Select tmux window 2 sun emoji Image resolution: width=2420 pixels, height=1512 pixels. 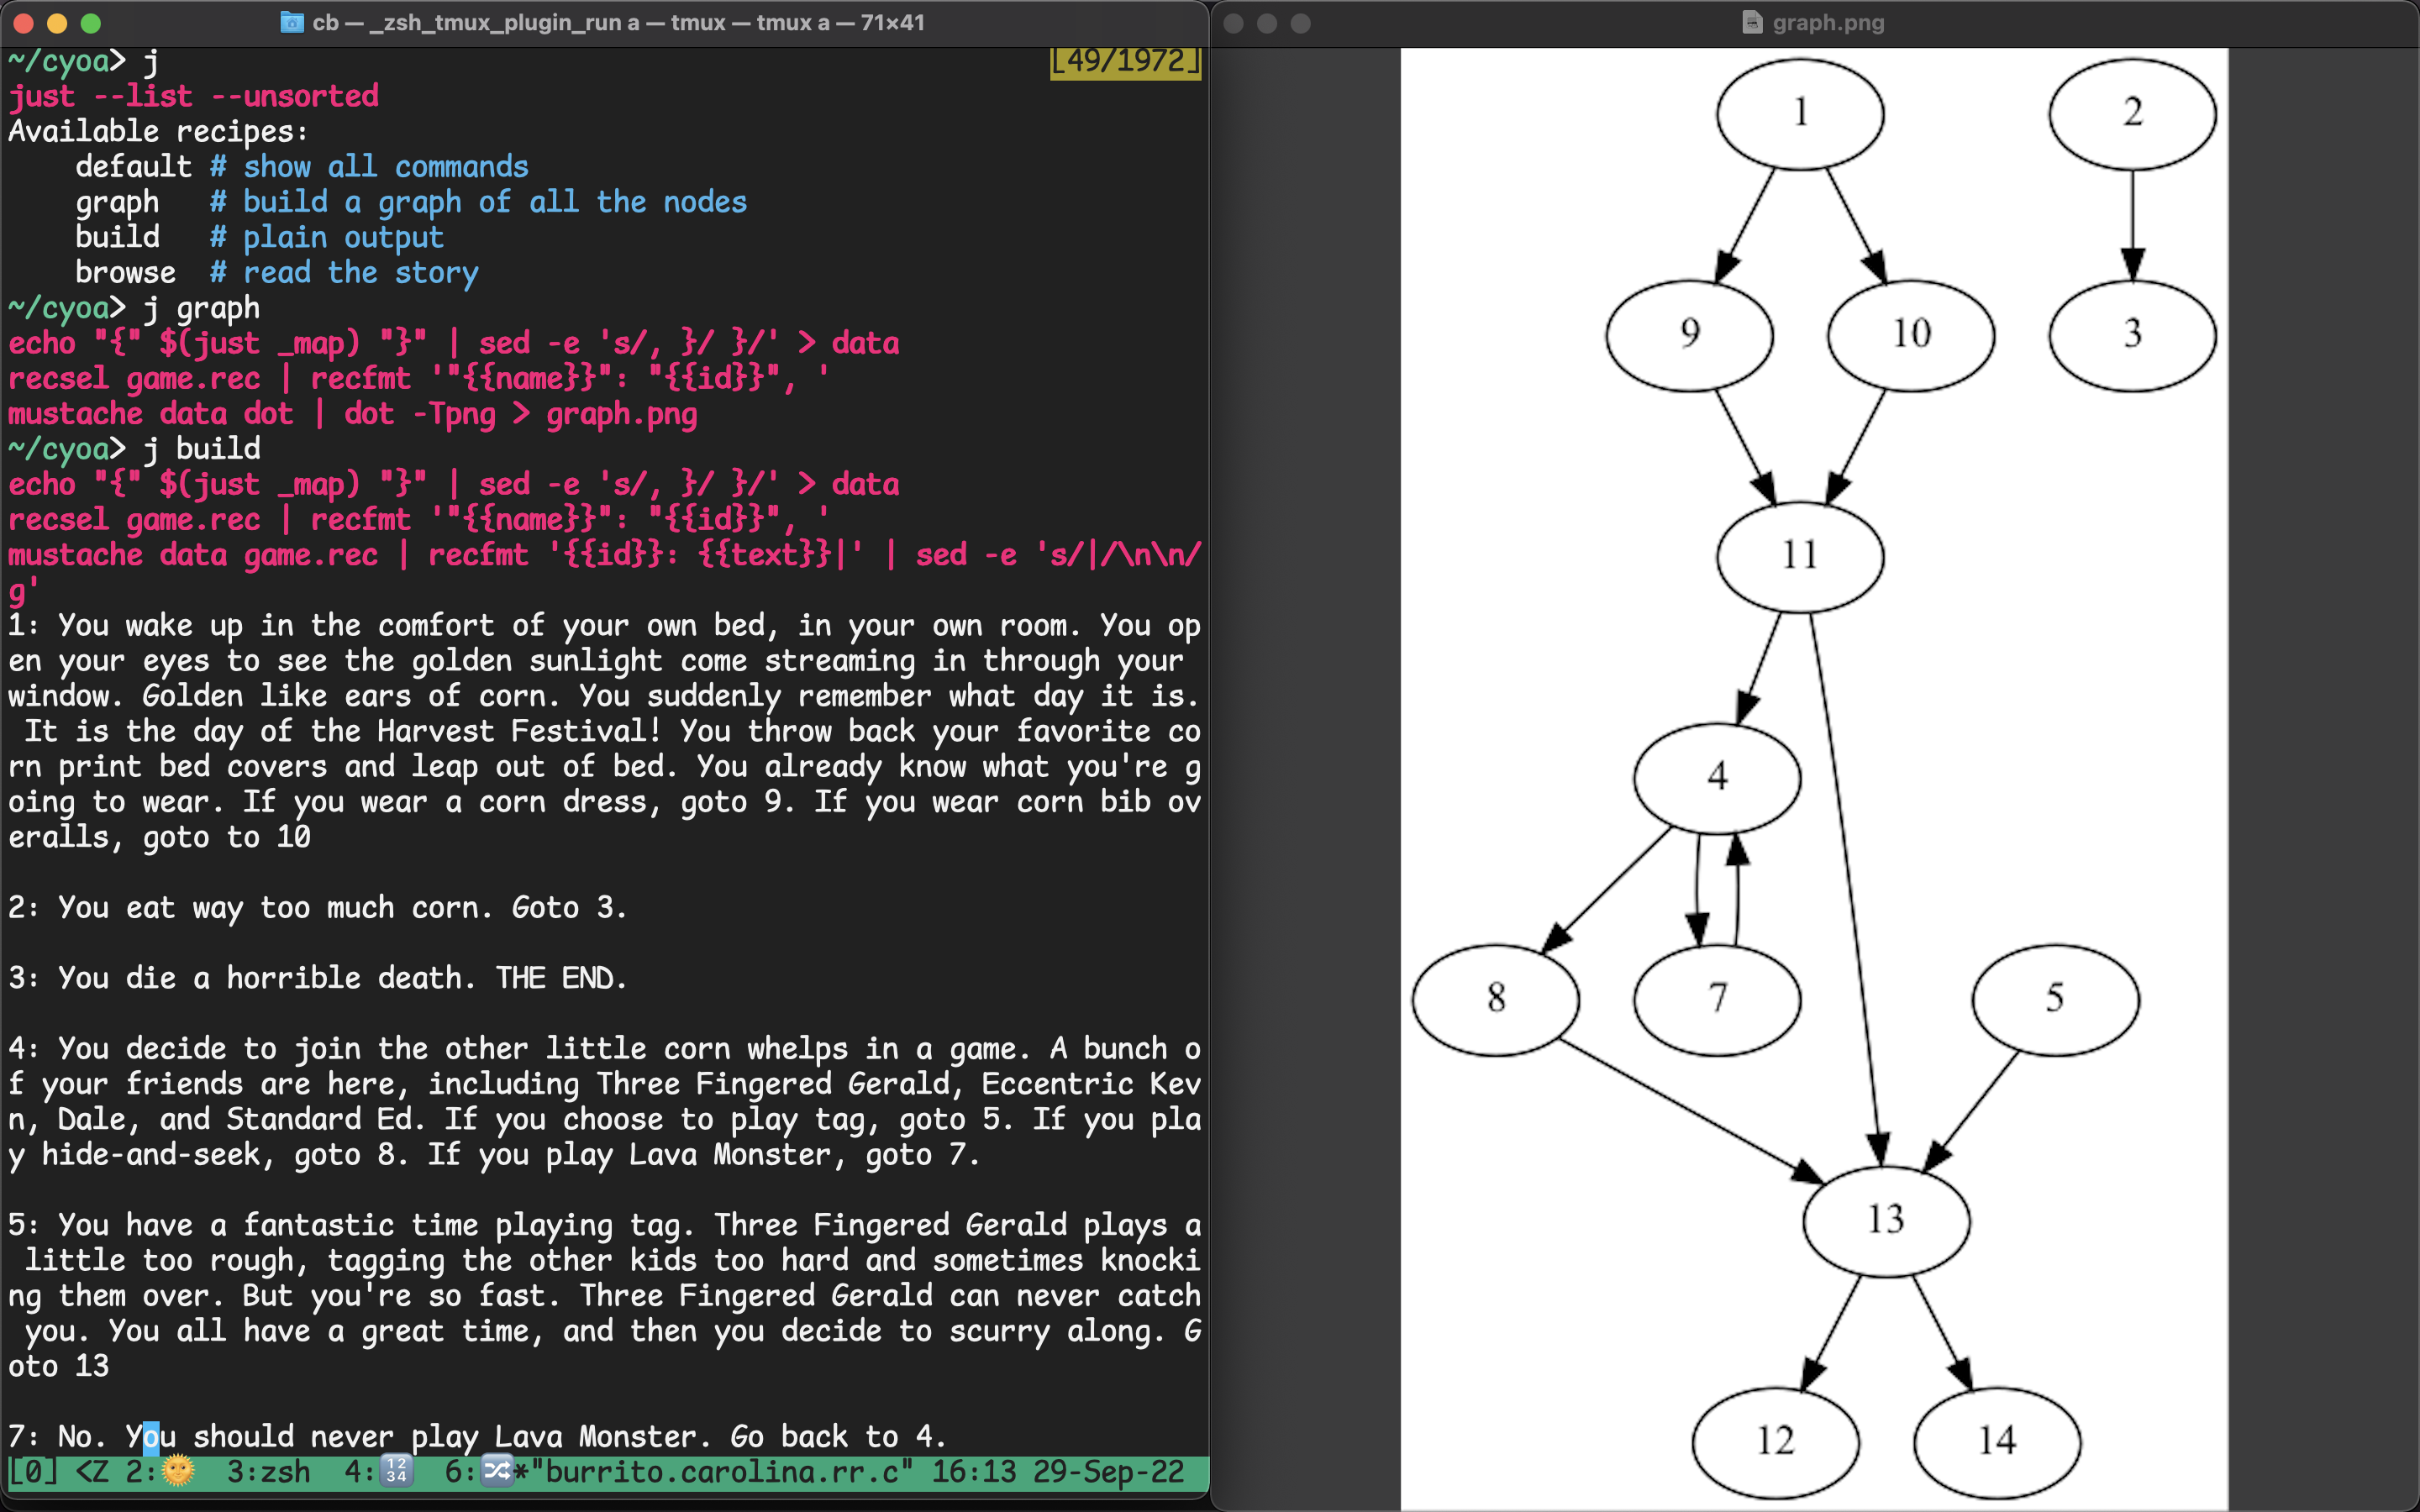(x=178, y=1471)
